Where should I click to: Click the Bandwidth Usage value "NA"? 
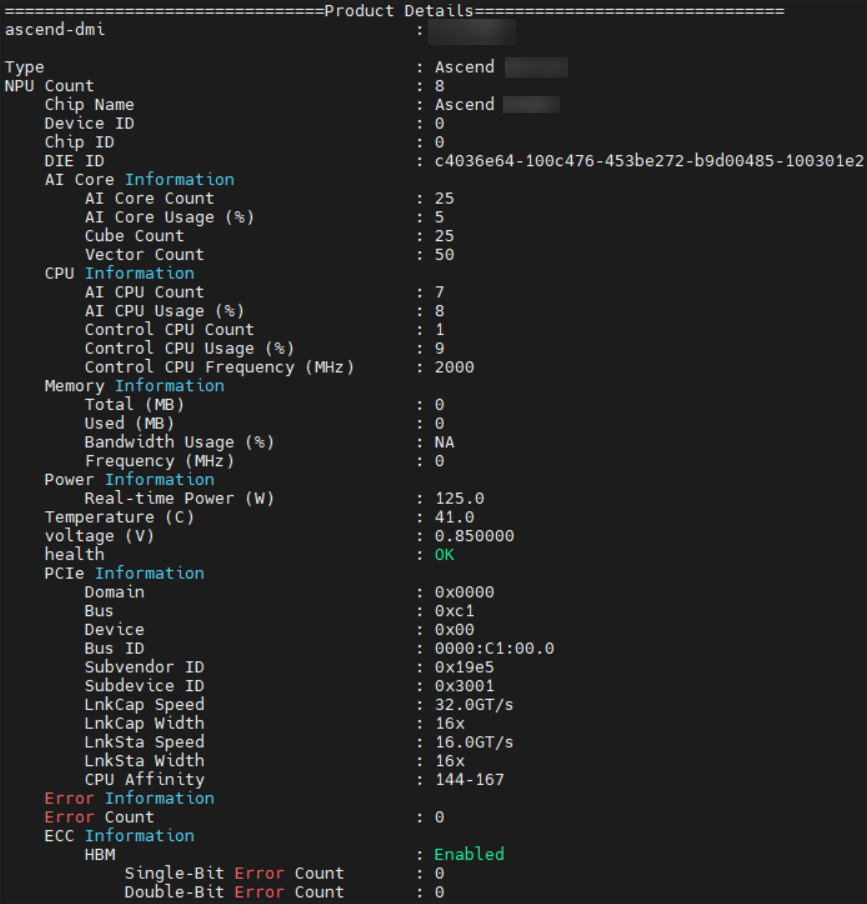[x=444, y=442]
